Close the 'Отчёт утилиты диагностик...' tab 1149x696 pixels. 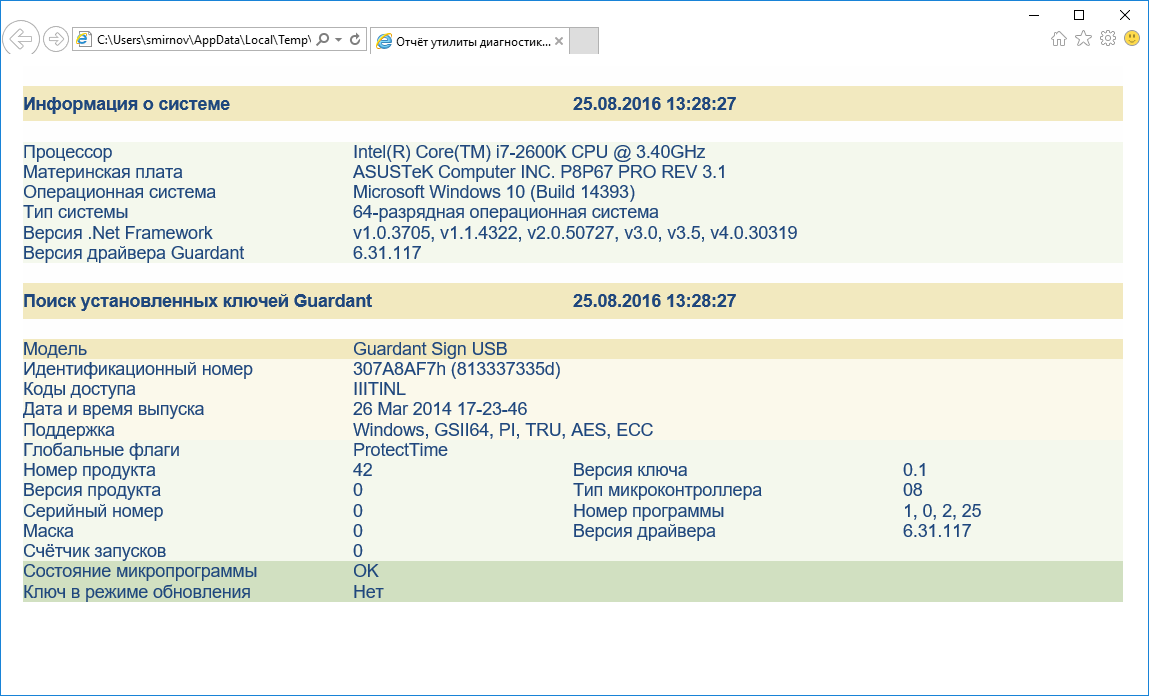[x=559, y=42]
